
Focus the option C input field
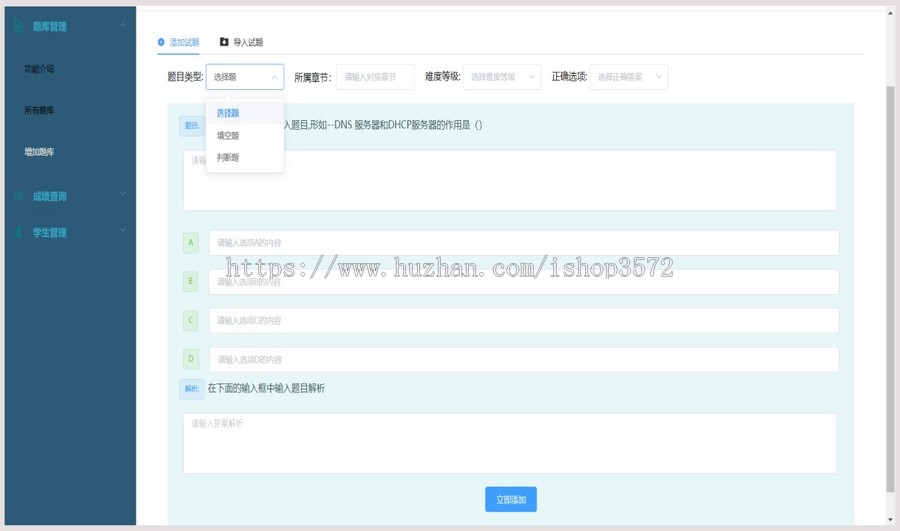click(x=523, y=320)
